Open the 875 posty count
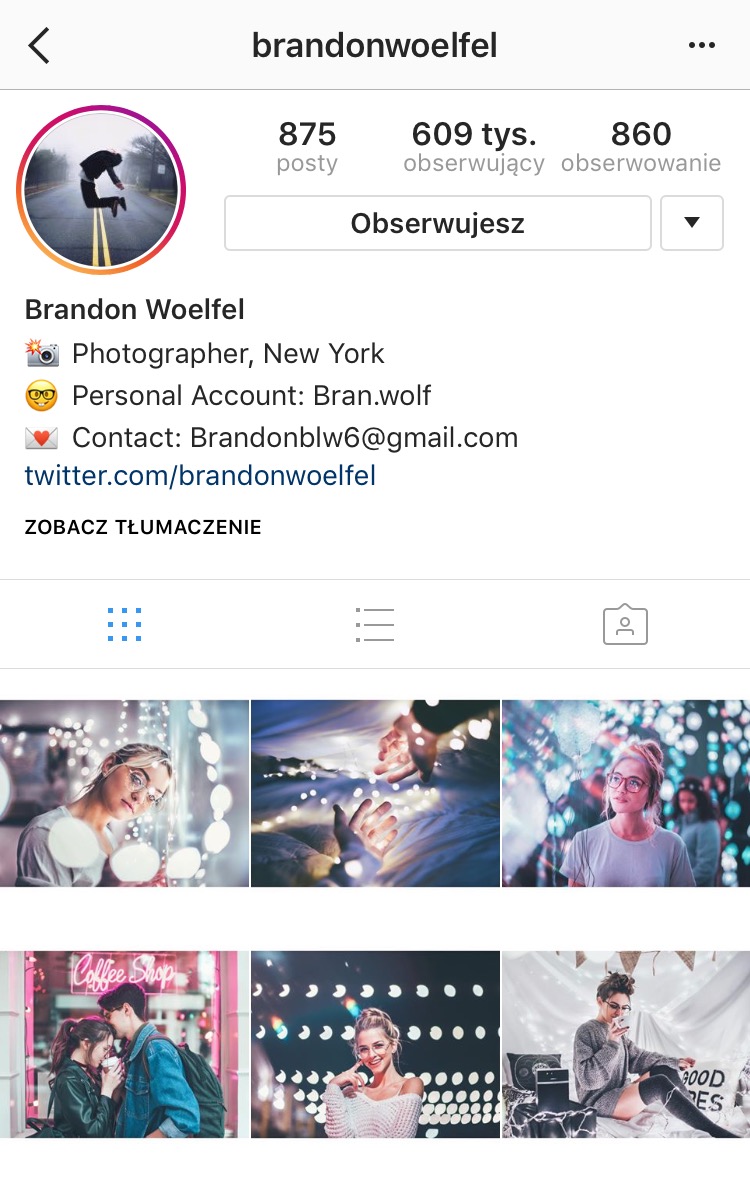The height and width of the screenshot is (1190, 750). tap(307, 146)
